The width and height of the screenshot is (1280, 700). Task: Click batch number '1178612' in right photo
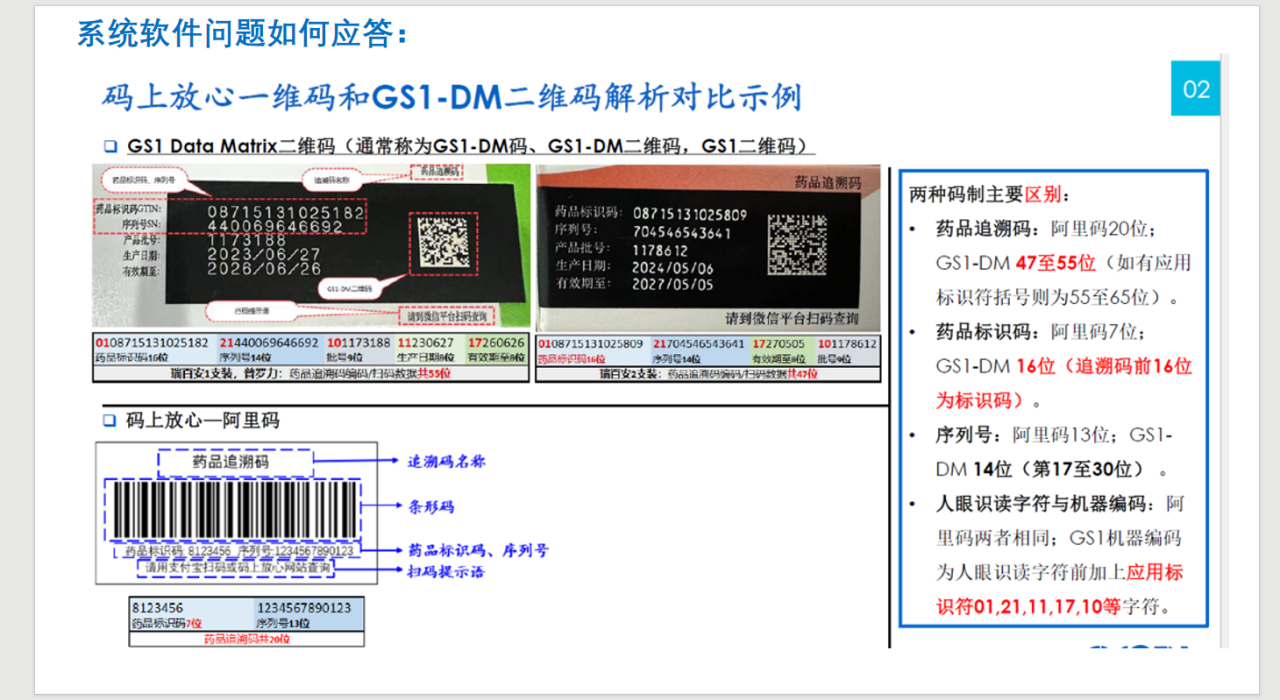pyautogui.click(x=660, y=250)
